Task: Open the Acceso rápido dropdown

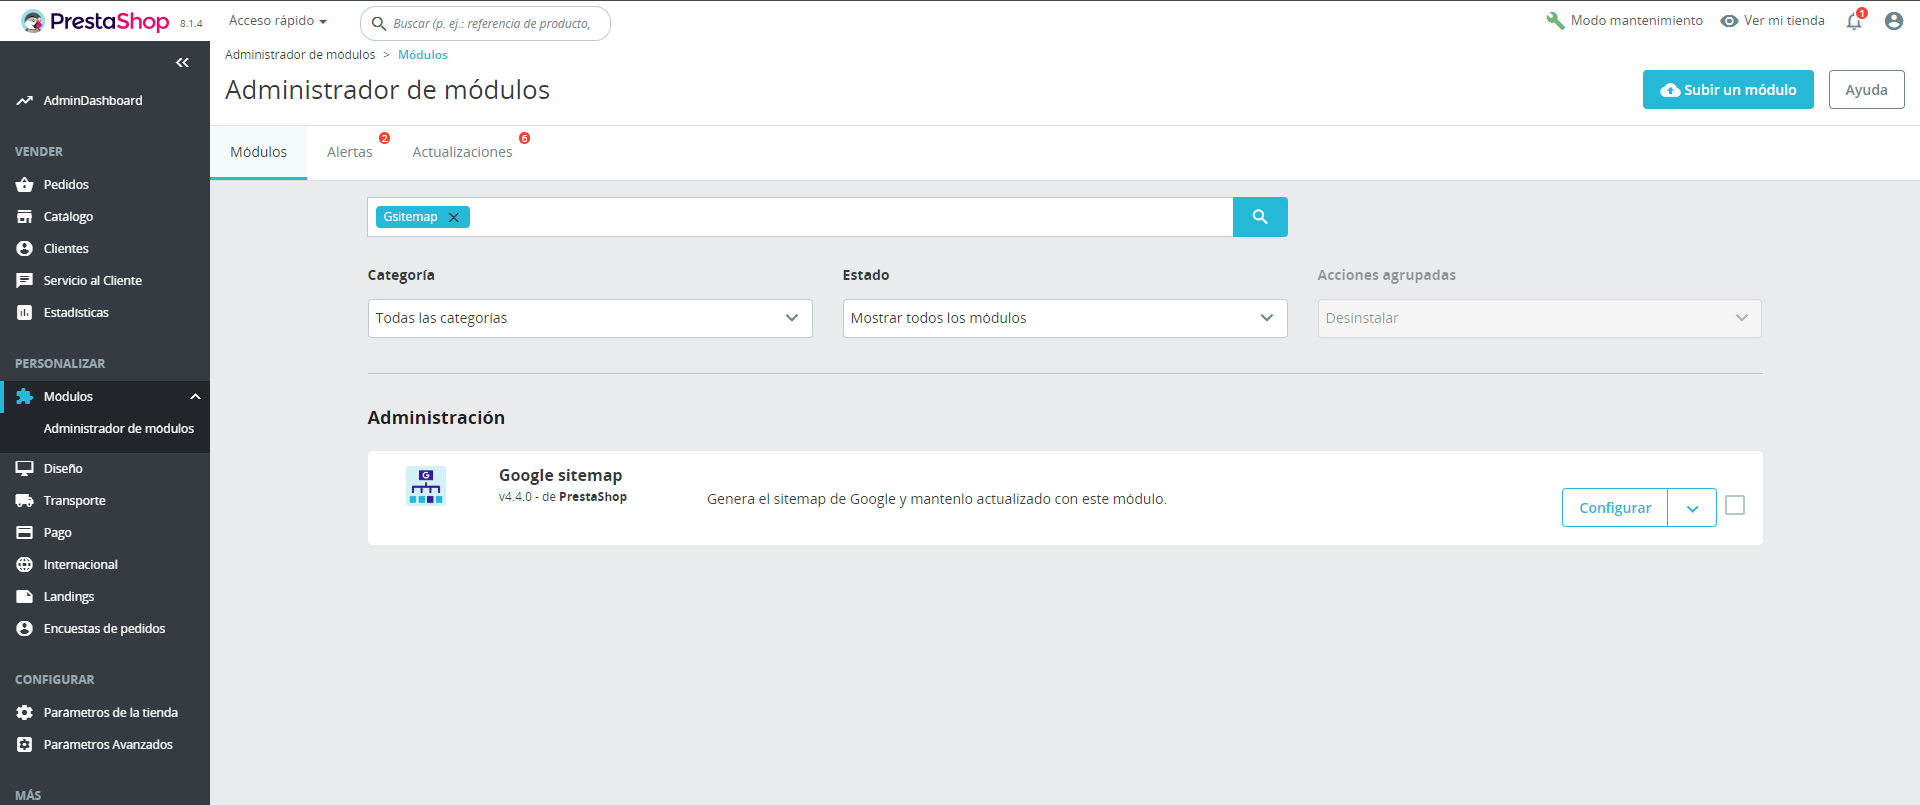Action: coord(278,21)
